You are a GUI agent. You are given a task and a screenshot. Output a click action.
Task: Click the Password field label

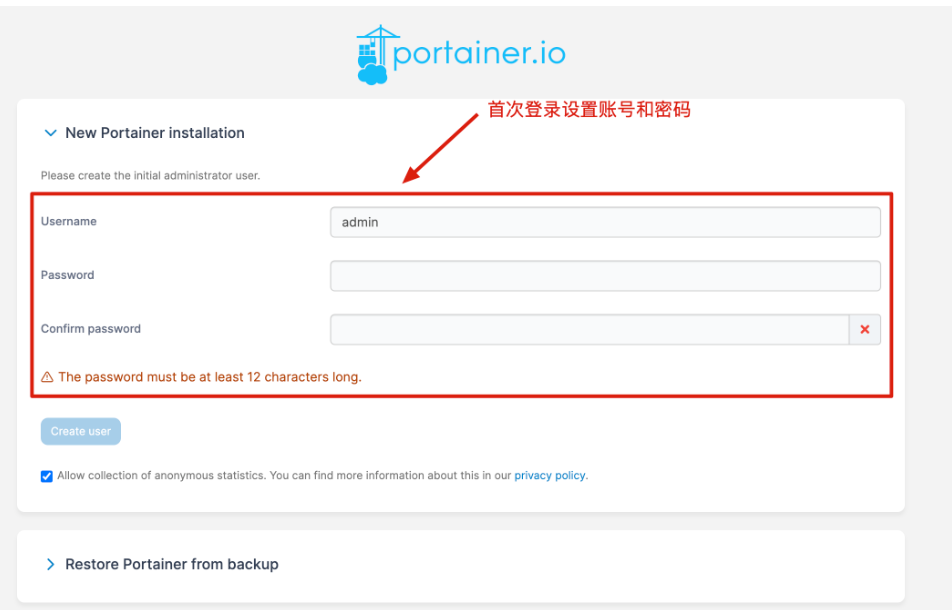pos(68,275)
